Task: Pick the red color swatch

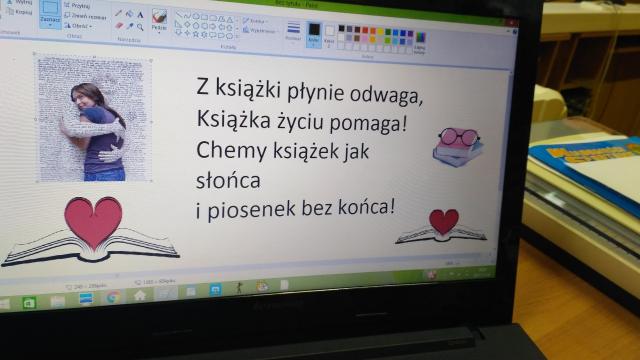Action: click(x=365, y=30)
